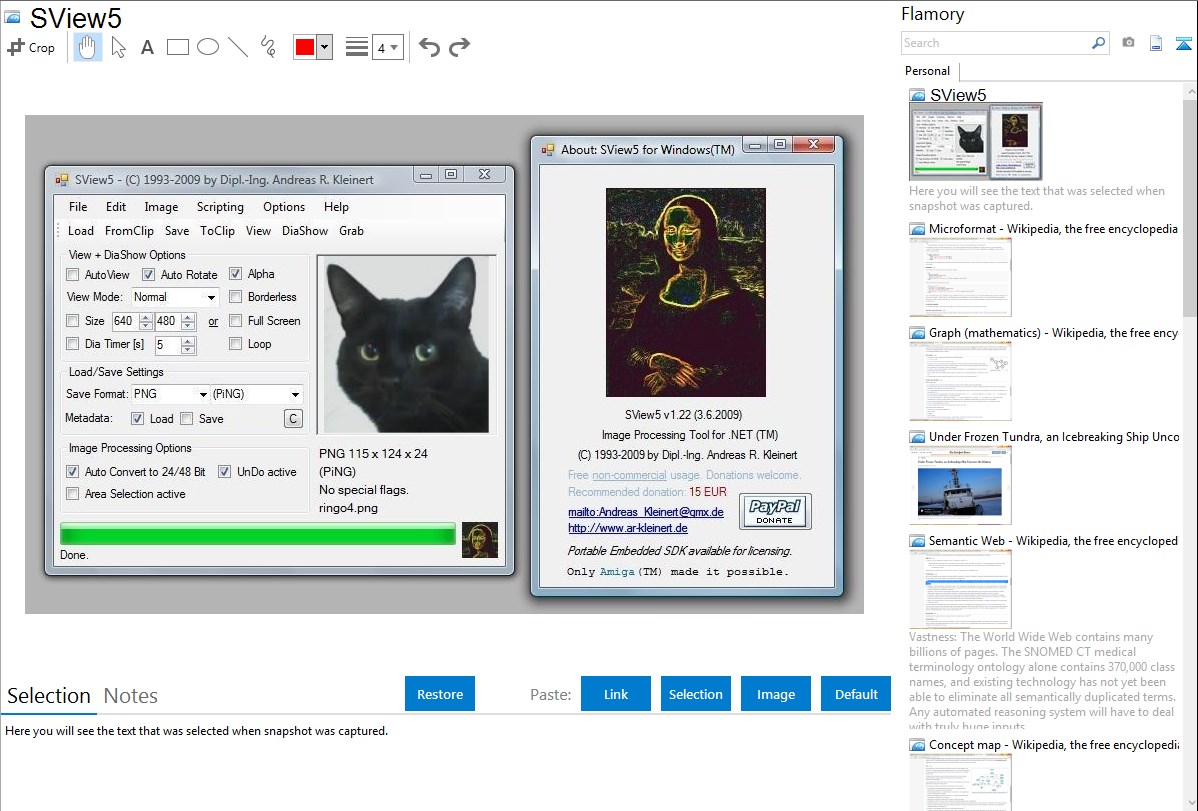Image resolution: width=1198 pixels, height=811 pixels.
Task: Open the color picker dropdown arrow
Action: click(324, 47)
